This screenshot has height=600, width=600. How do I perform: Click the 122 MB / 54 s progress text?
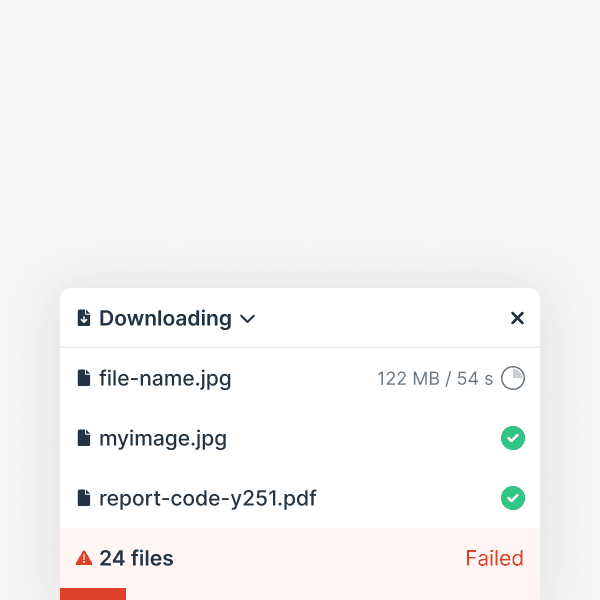[x=435, y=379]
